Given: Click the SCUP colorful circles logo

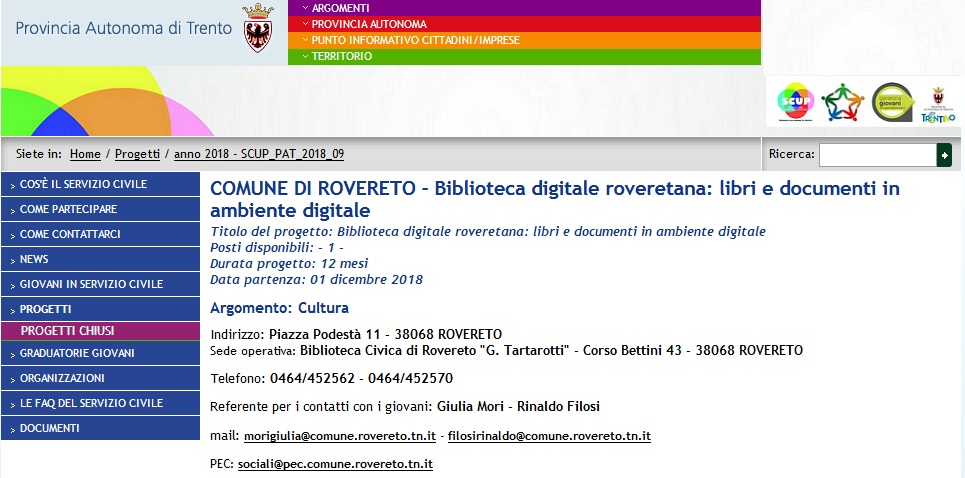Looking at the screenshot, I should click(x=796, y=101).
